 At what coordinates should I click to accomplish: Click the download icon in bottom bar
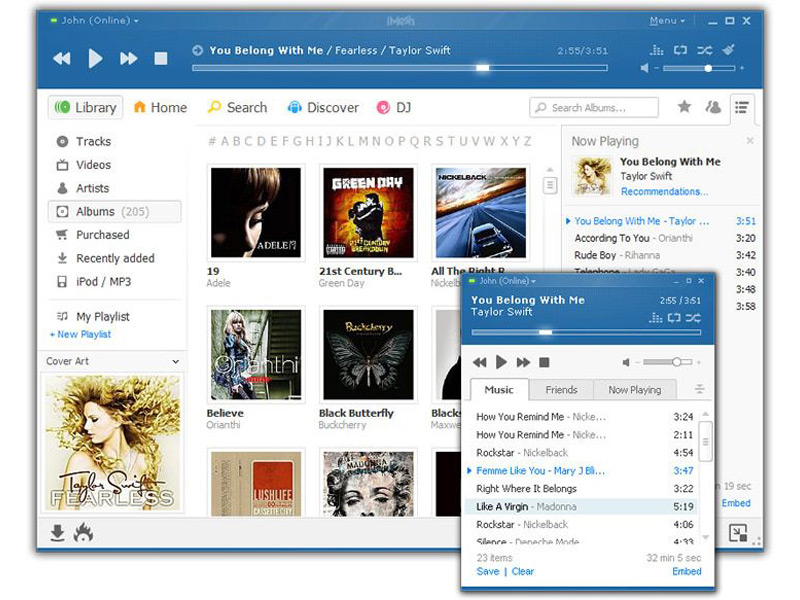click(58, 533)
